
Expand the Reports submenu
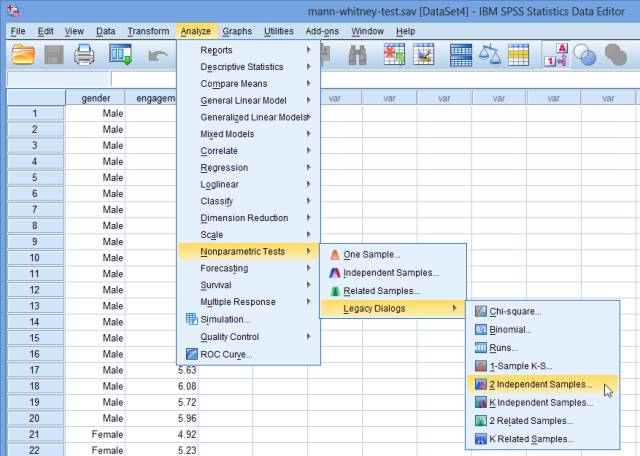click(249, 50)
